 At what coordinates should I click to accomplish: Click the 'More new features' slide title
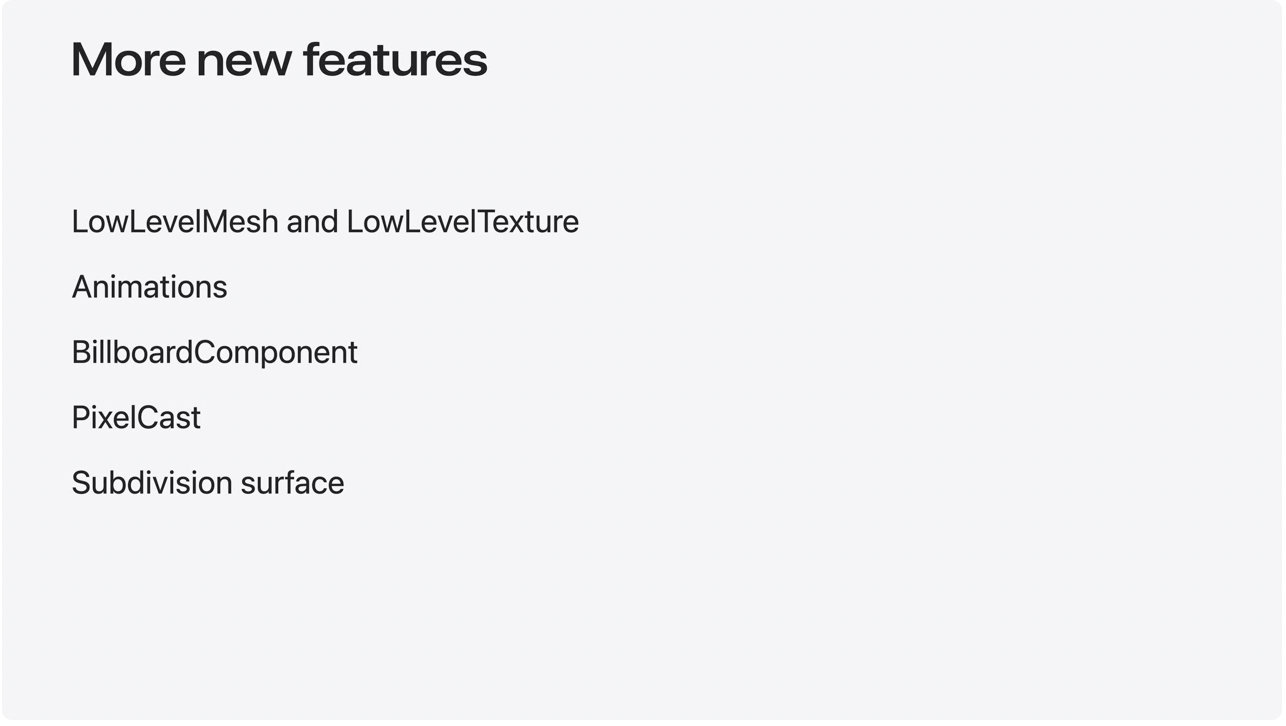279,60
